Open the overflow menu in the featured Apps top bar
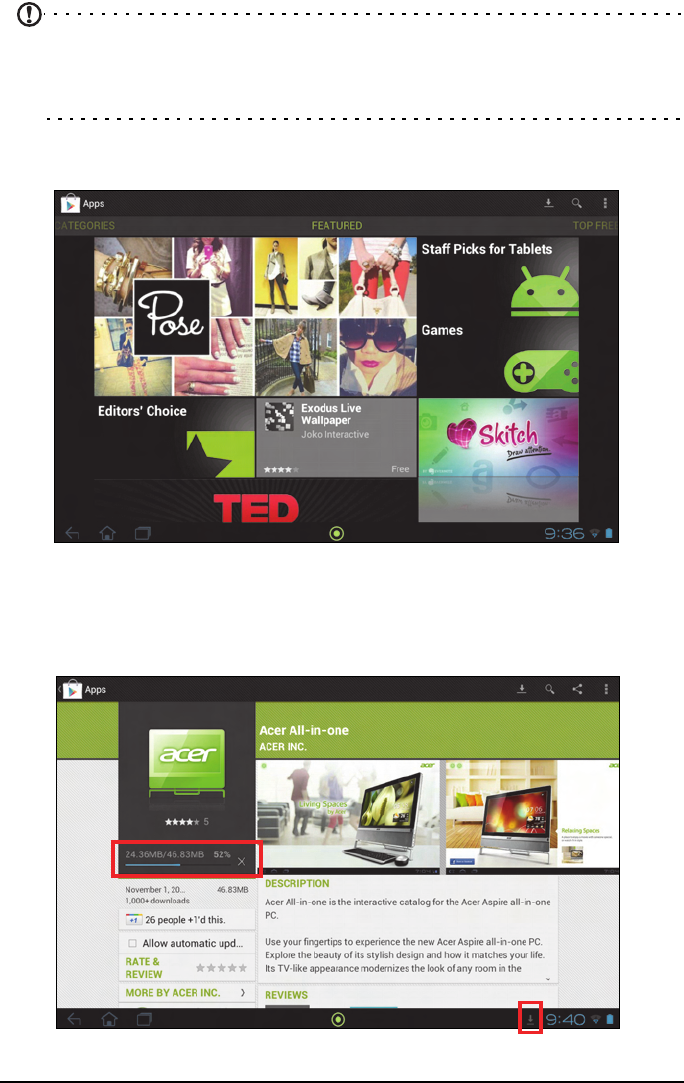Screen dimensions: 684x1083 click(605, 203)
